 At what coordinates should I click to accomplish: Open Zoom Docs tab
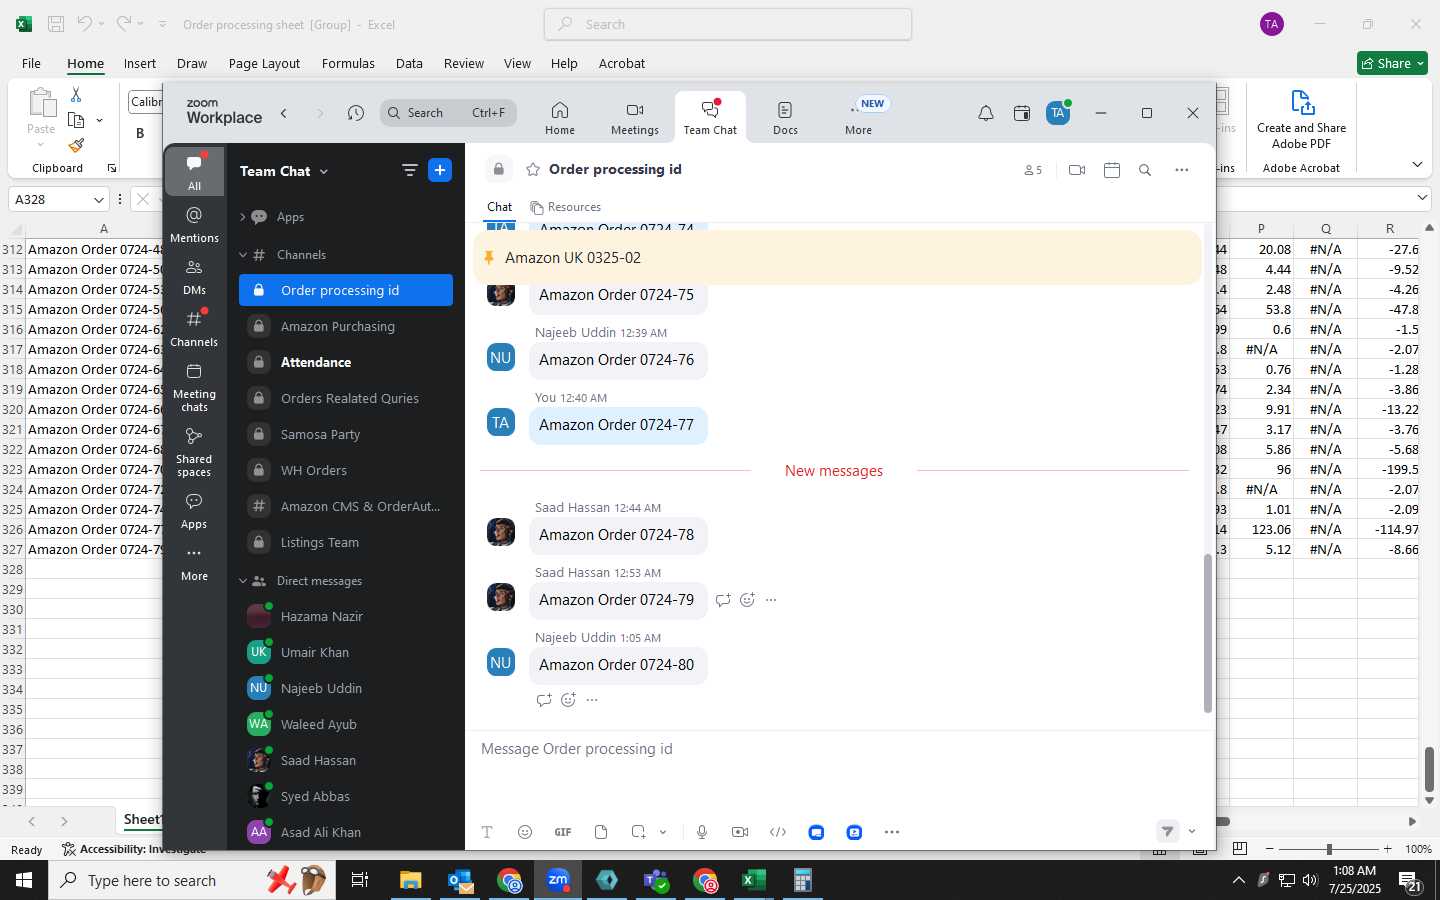coord(785,118)
